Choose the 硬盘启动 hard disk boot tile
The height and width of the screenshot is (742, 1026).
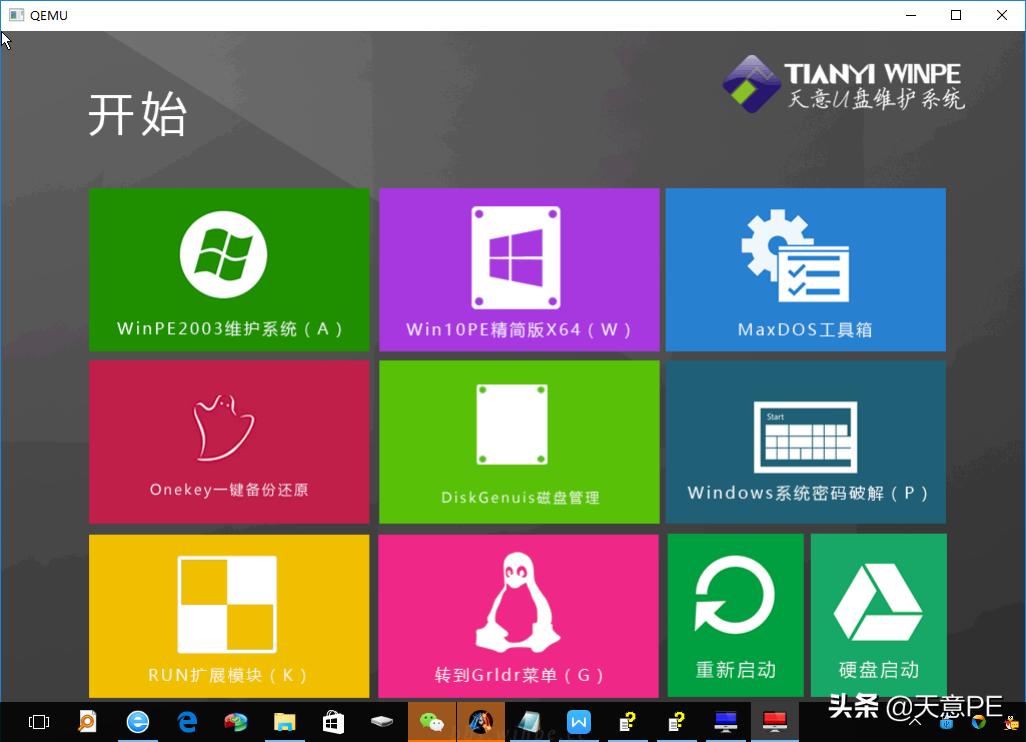(x=879, y=615)
